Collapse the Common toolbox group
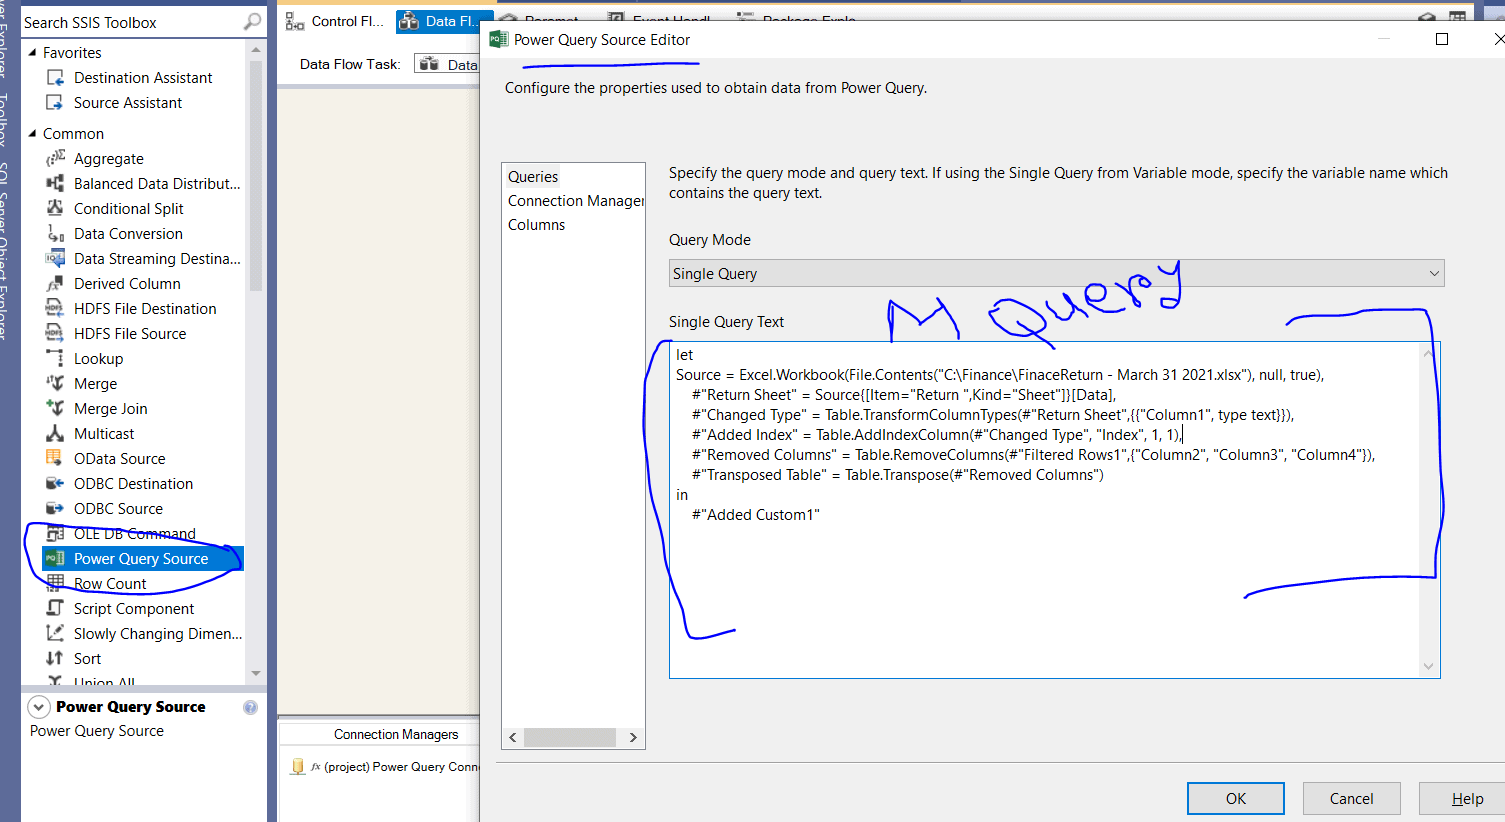The height and width of the screenshot is (822, 1505). [x=32, y=133]
